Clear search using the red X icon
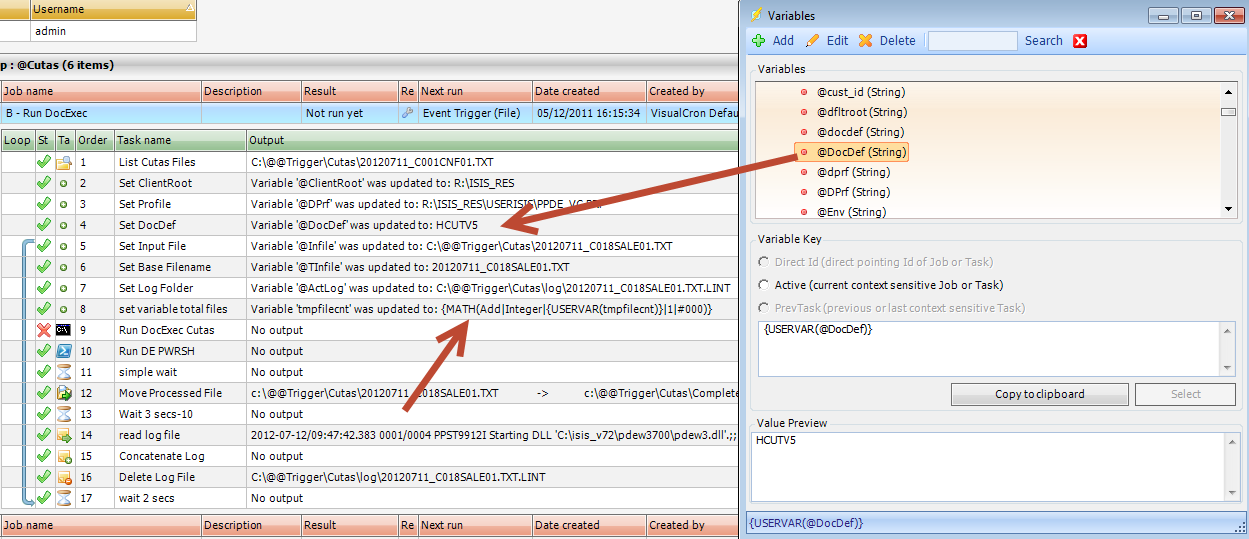The image size is (1249, 539). coord(1080,41)
